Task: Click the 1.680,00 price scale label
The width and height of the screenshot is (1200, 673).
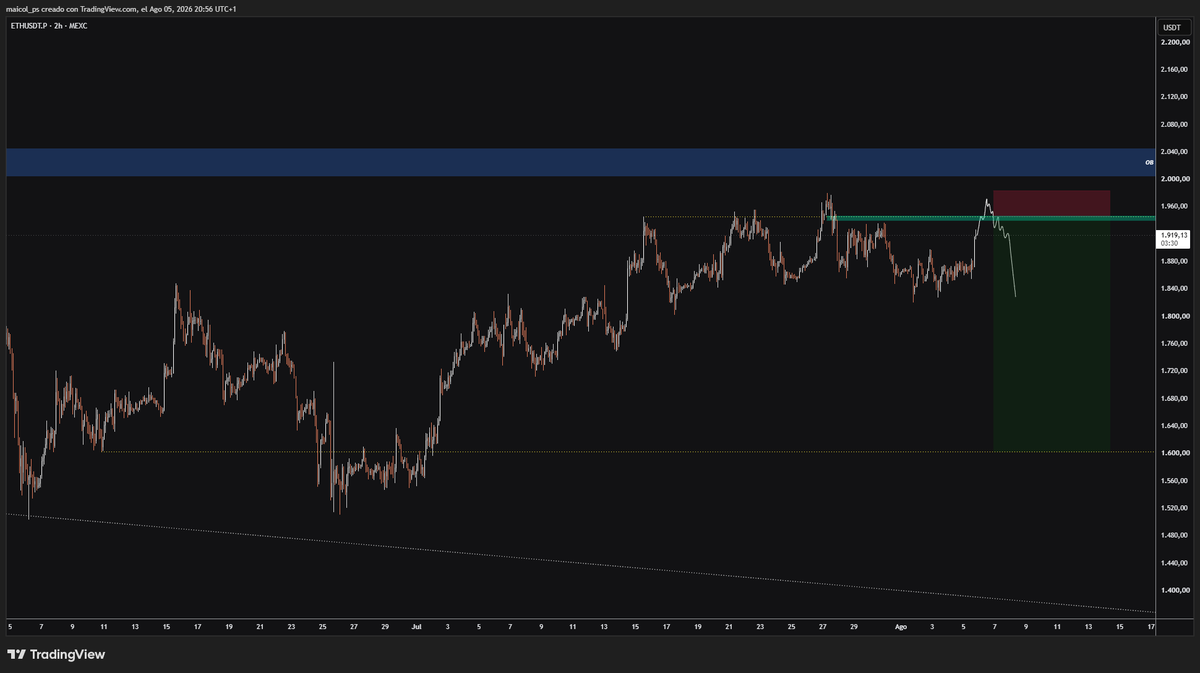Action: [1174, 399]
